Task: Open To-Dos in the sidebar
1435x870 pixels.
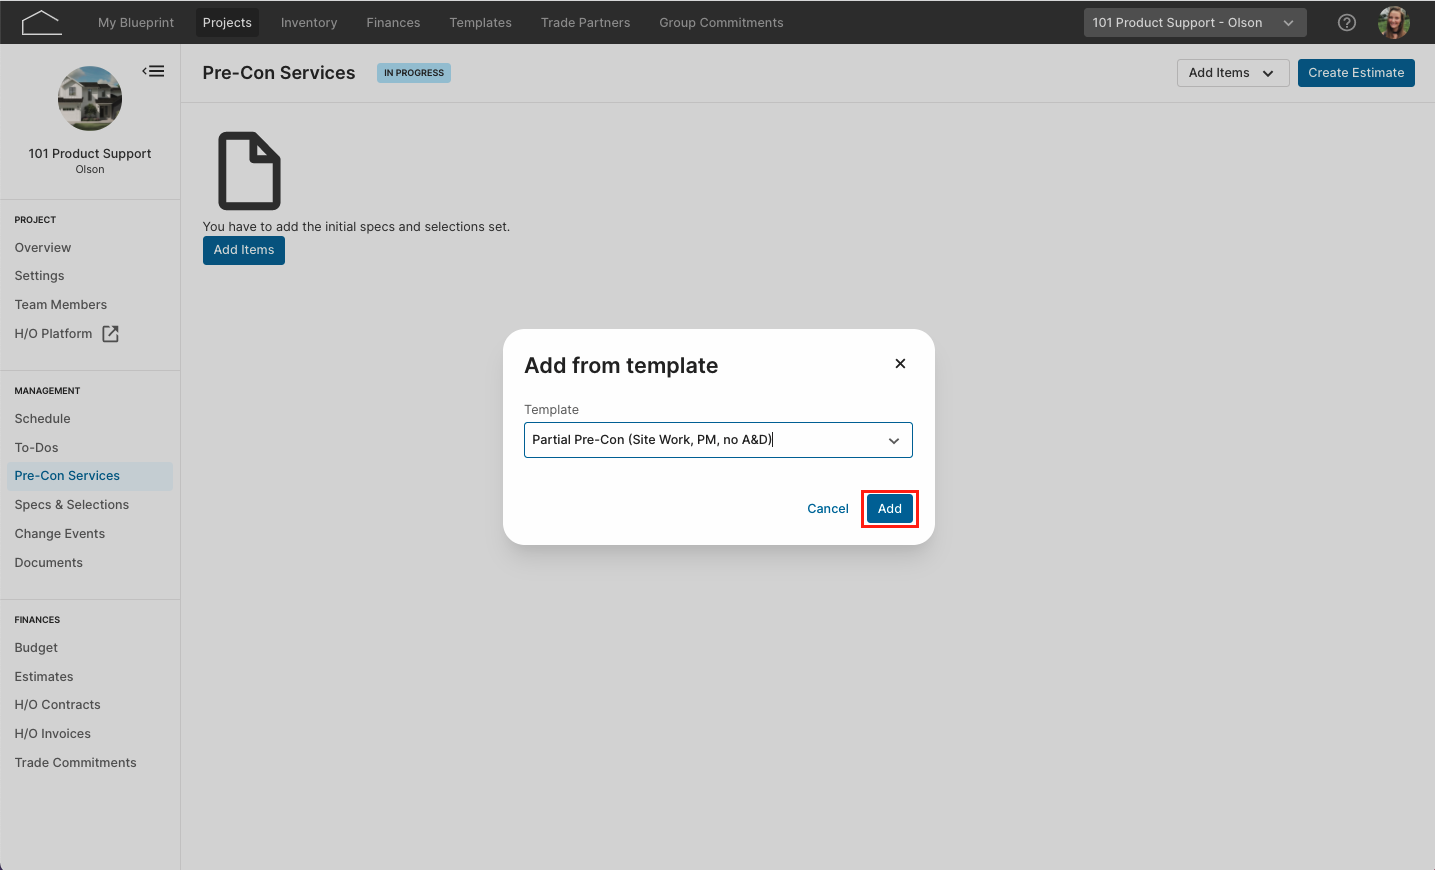Action: [x=36, y=448]
